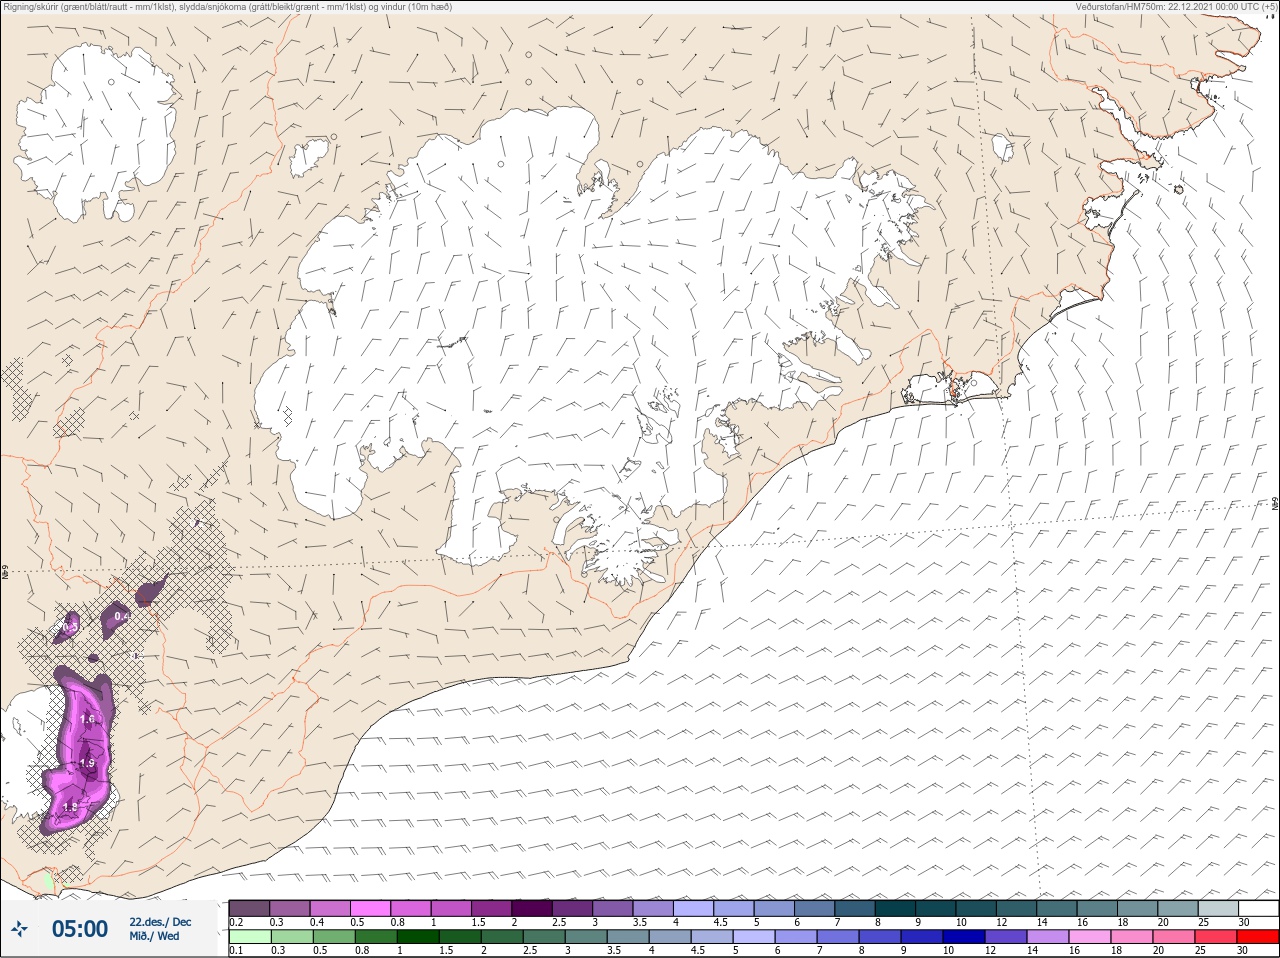Click the 1.9 precipitation value on the map

87,763
